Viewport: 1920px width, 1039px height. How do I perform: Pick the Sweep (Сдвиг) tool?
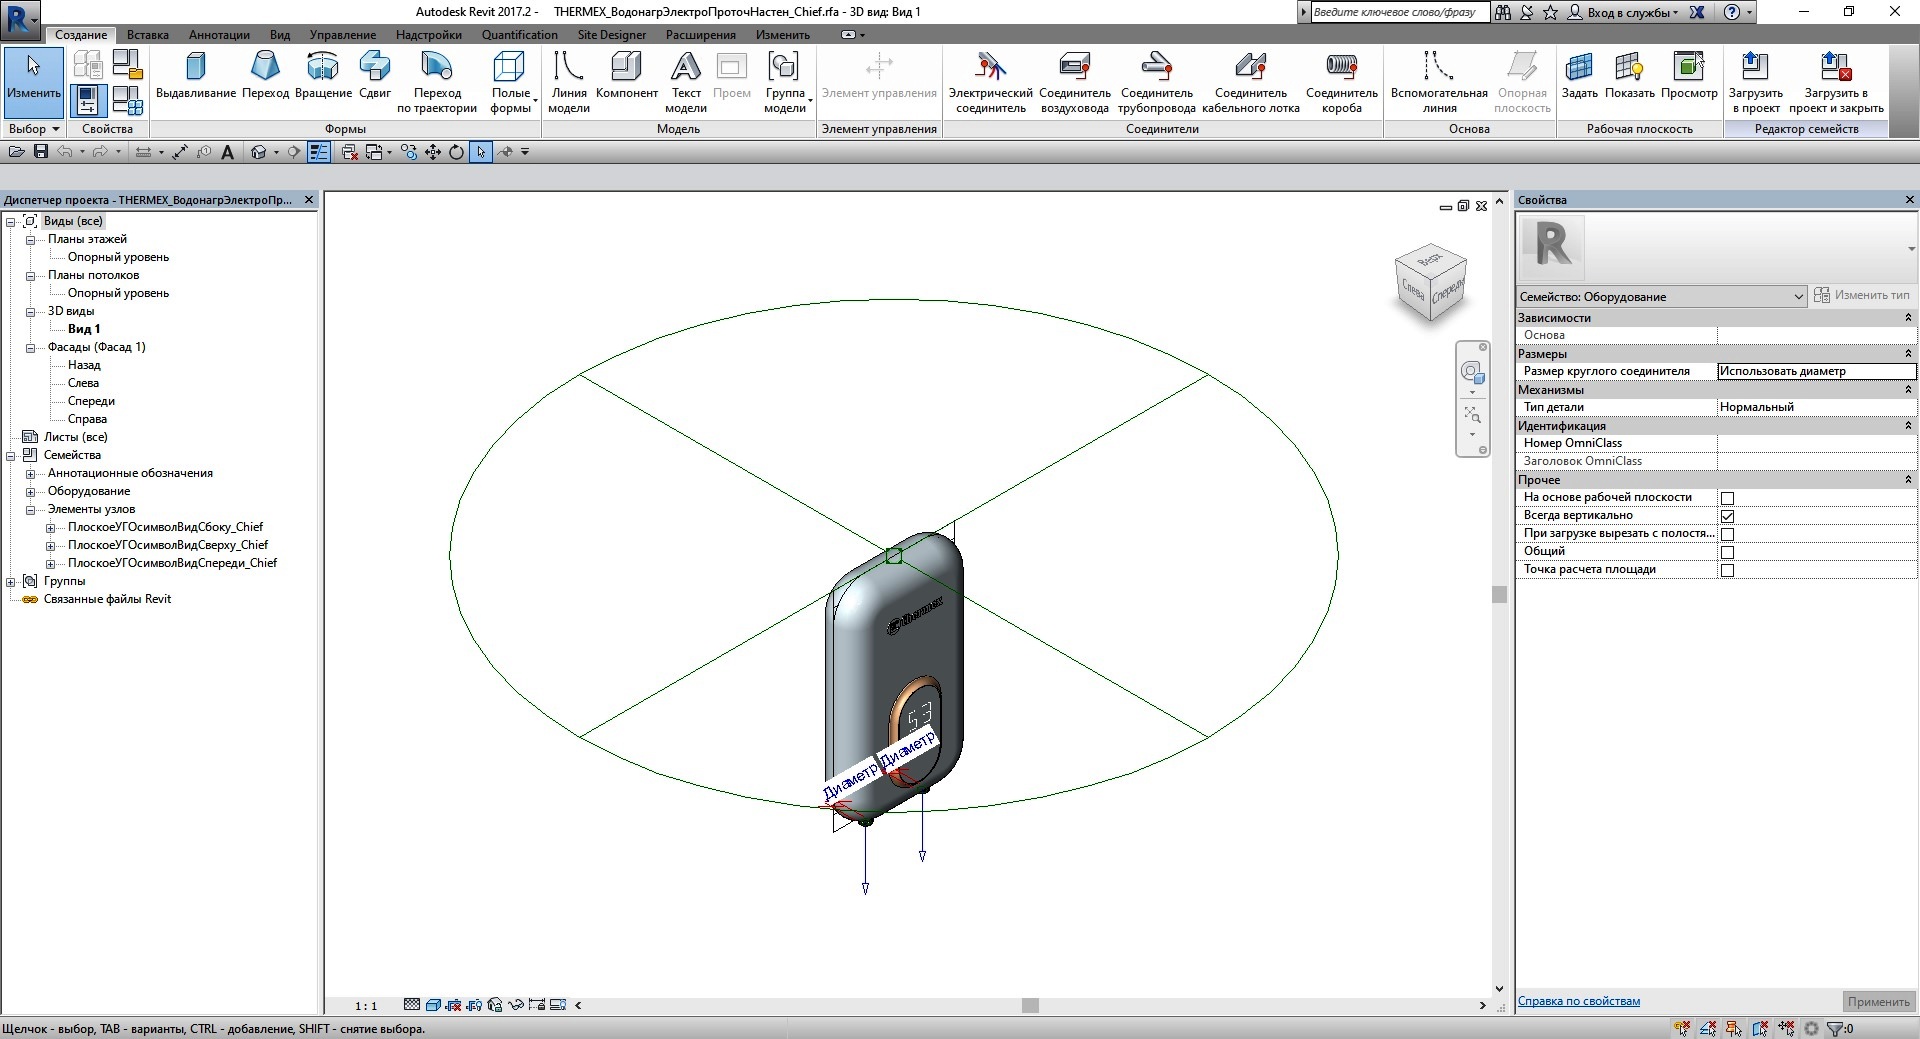(375, 76)
